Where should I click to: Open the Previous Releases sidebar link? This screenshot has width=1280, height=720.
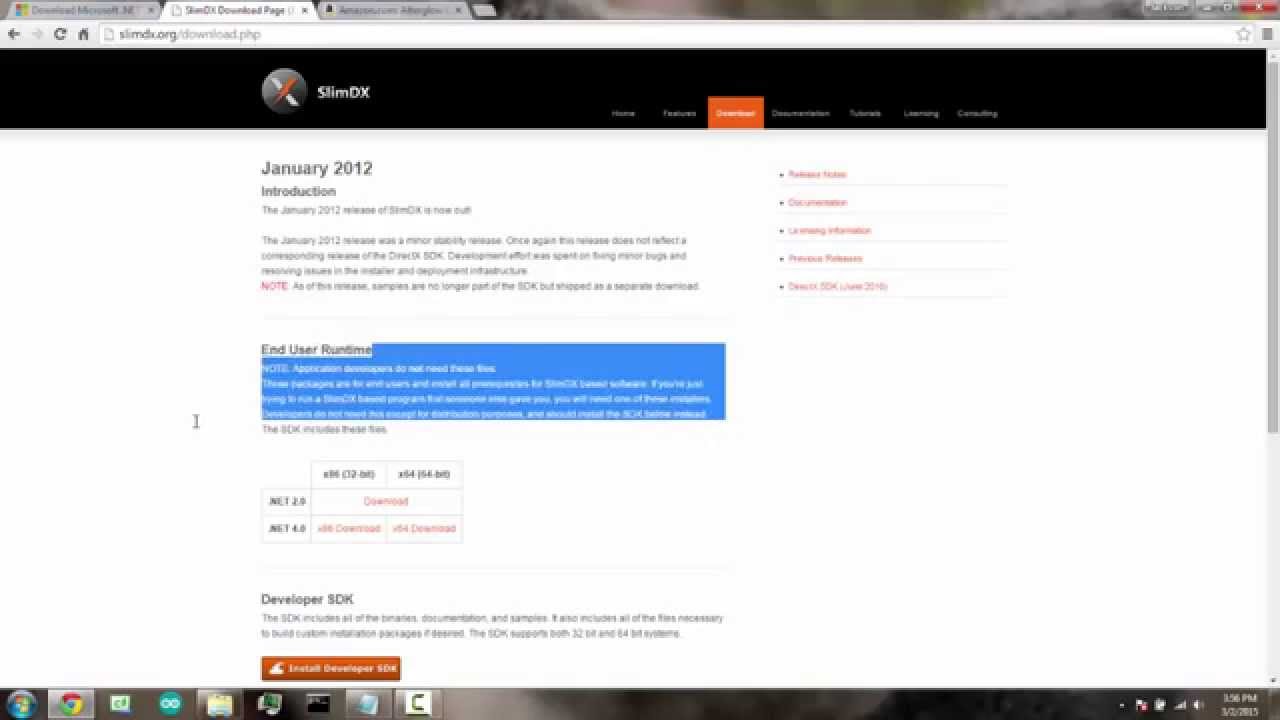pyautogui.click(x=825, y=259)
